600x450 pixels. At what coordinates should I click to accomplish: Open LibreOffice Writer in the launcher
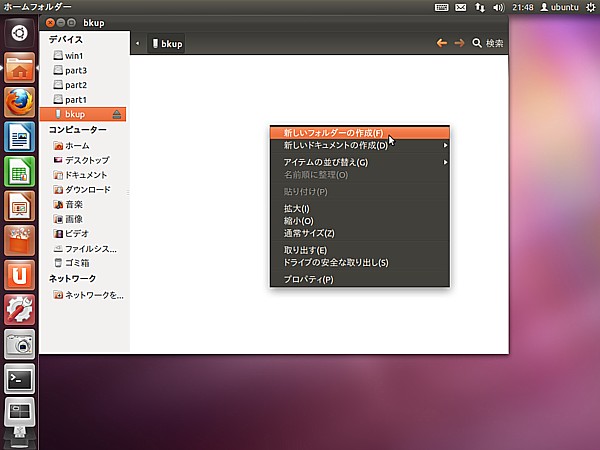coord(20,137)
